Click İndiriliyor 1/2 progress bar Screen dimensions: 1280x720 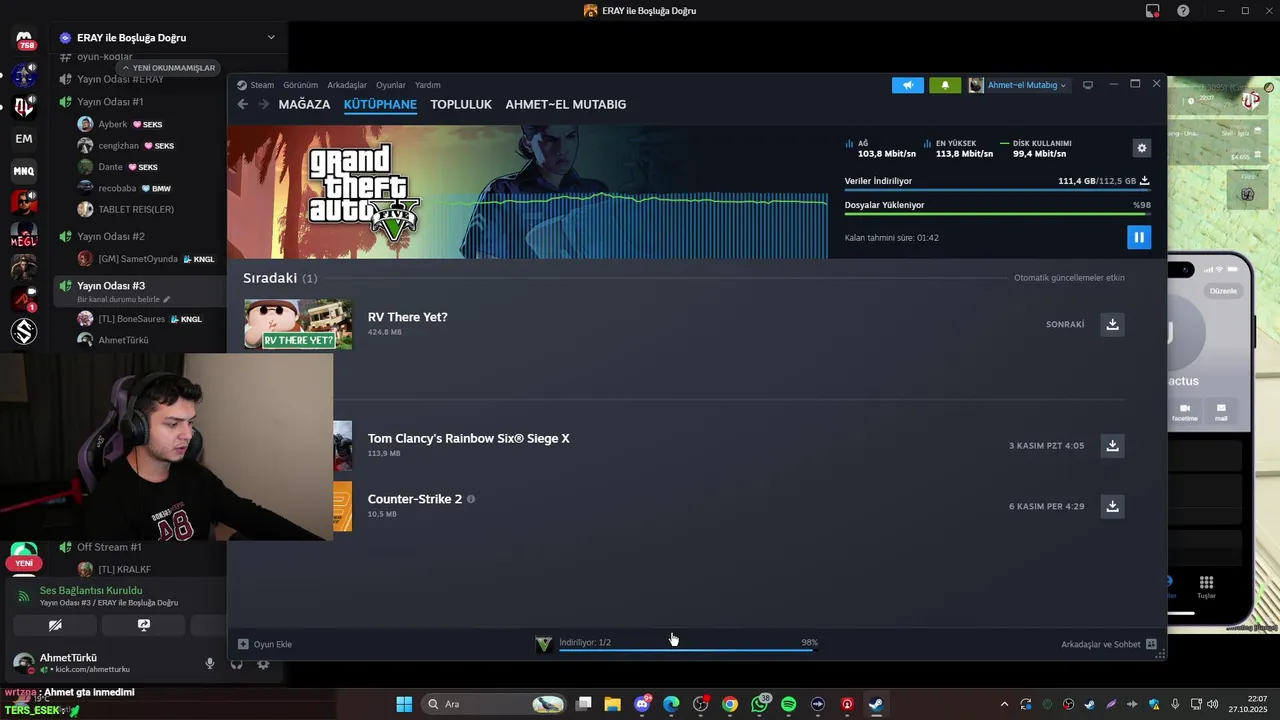coord(688,649)
